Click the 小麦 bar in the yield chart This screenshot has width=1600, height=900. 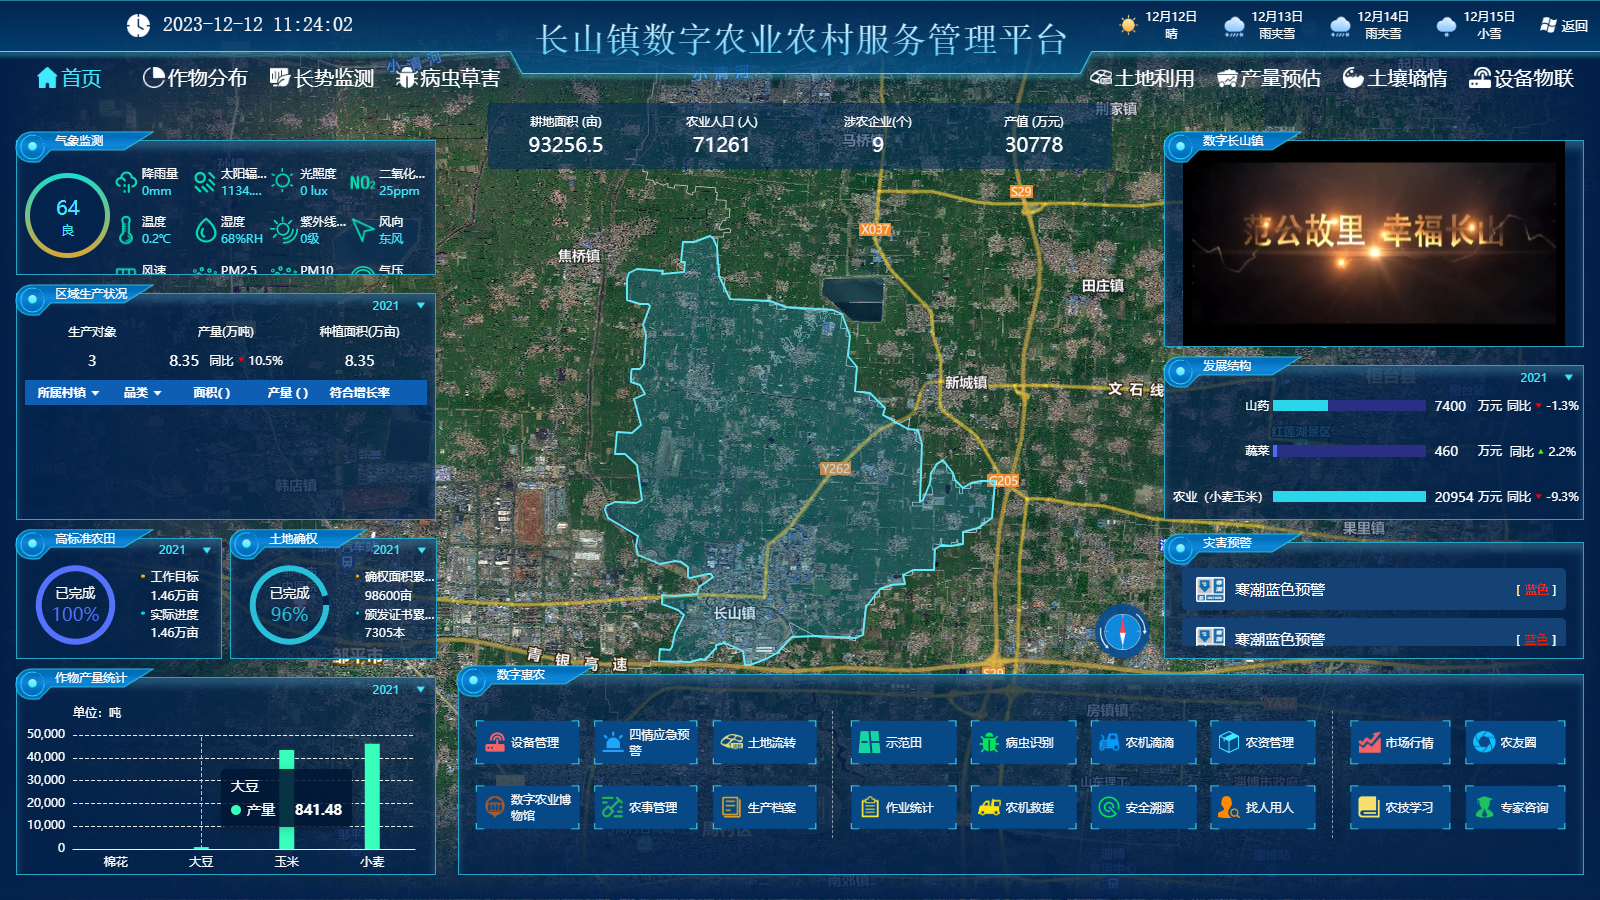point(372,796)
